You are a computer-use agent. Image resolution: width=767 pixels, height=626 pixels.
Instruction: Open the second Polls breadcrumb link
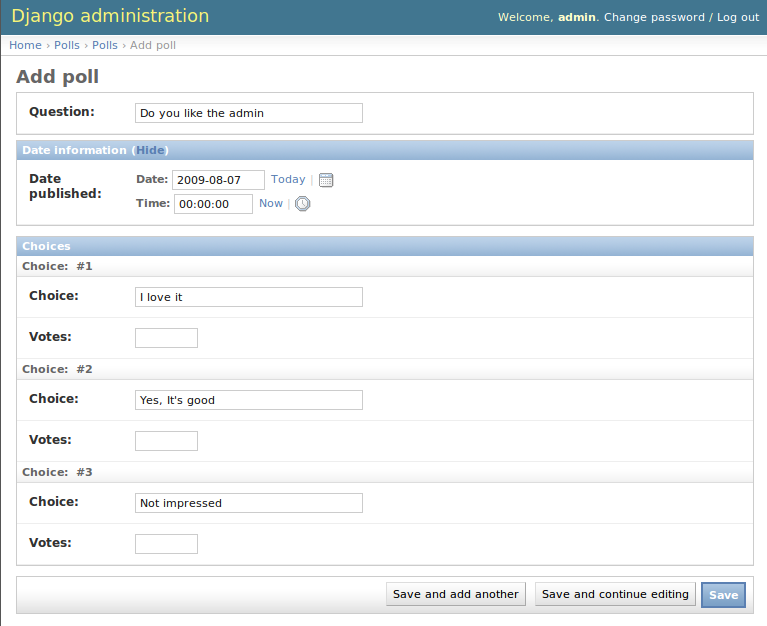click(105, 45)
